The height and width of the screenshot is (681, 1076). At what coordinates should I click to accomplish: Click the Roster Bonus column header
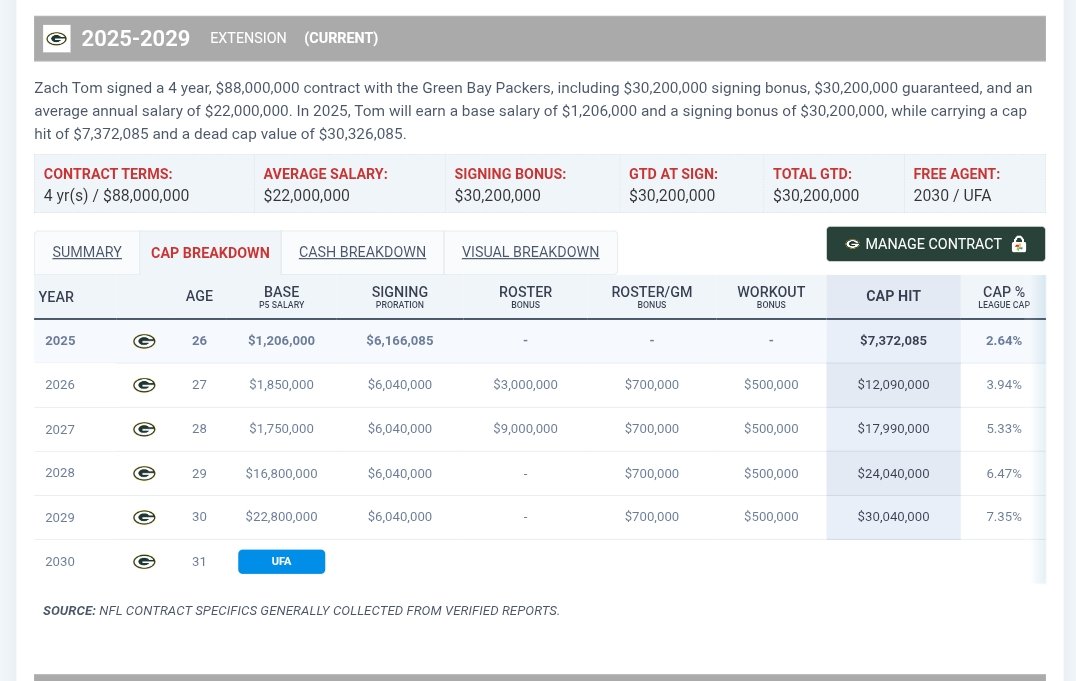[x=526, y=297]
